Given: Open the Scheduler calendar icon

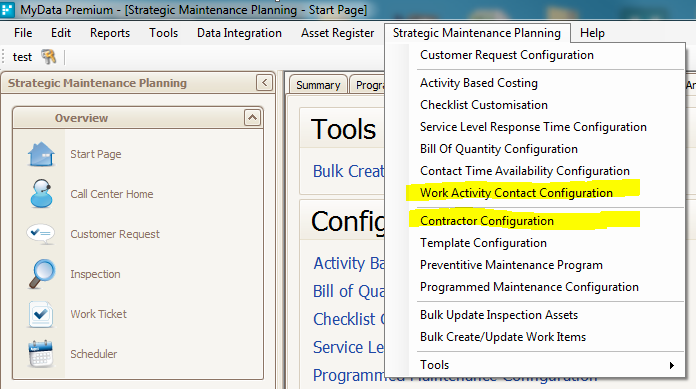Looking at the screenshot, I should pyautogui.click(x=41, y=354).
